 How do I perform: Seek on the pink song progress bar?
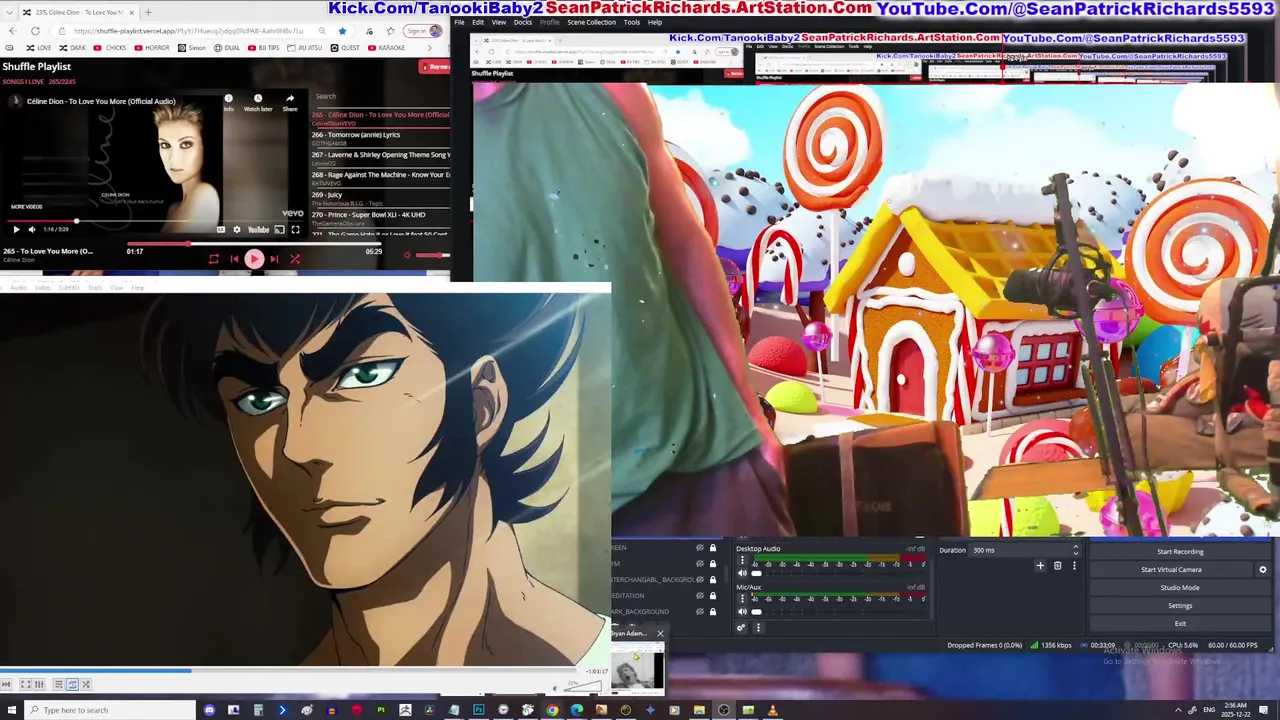255,243
